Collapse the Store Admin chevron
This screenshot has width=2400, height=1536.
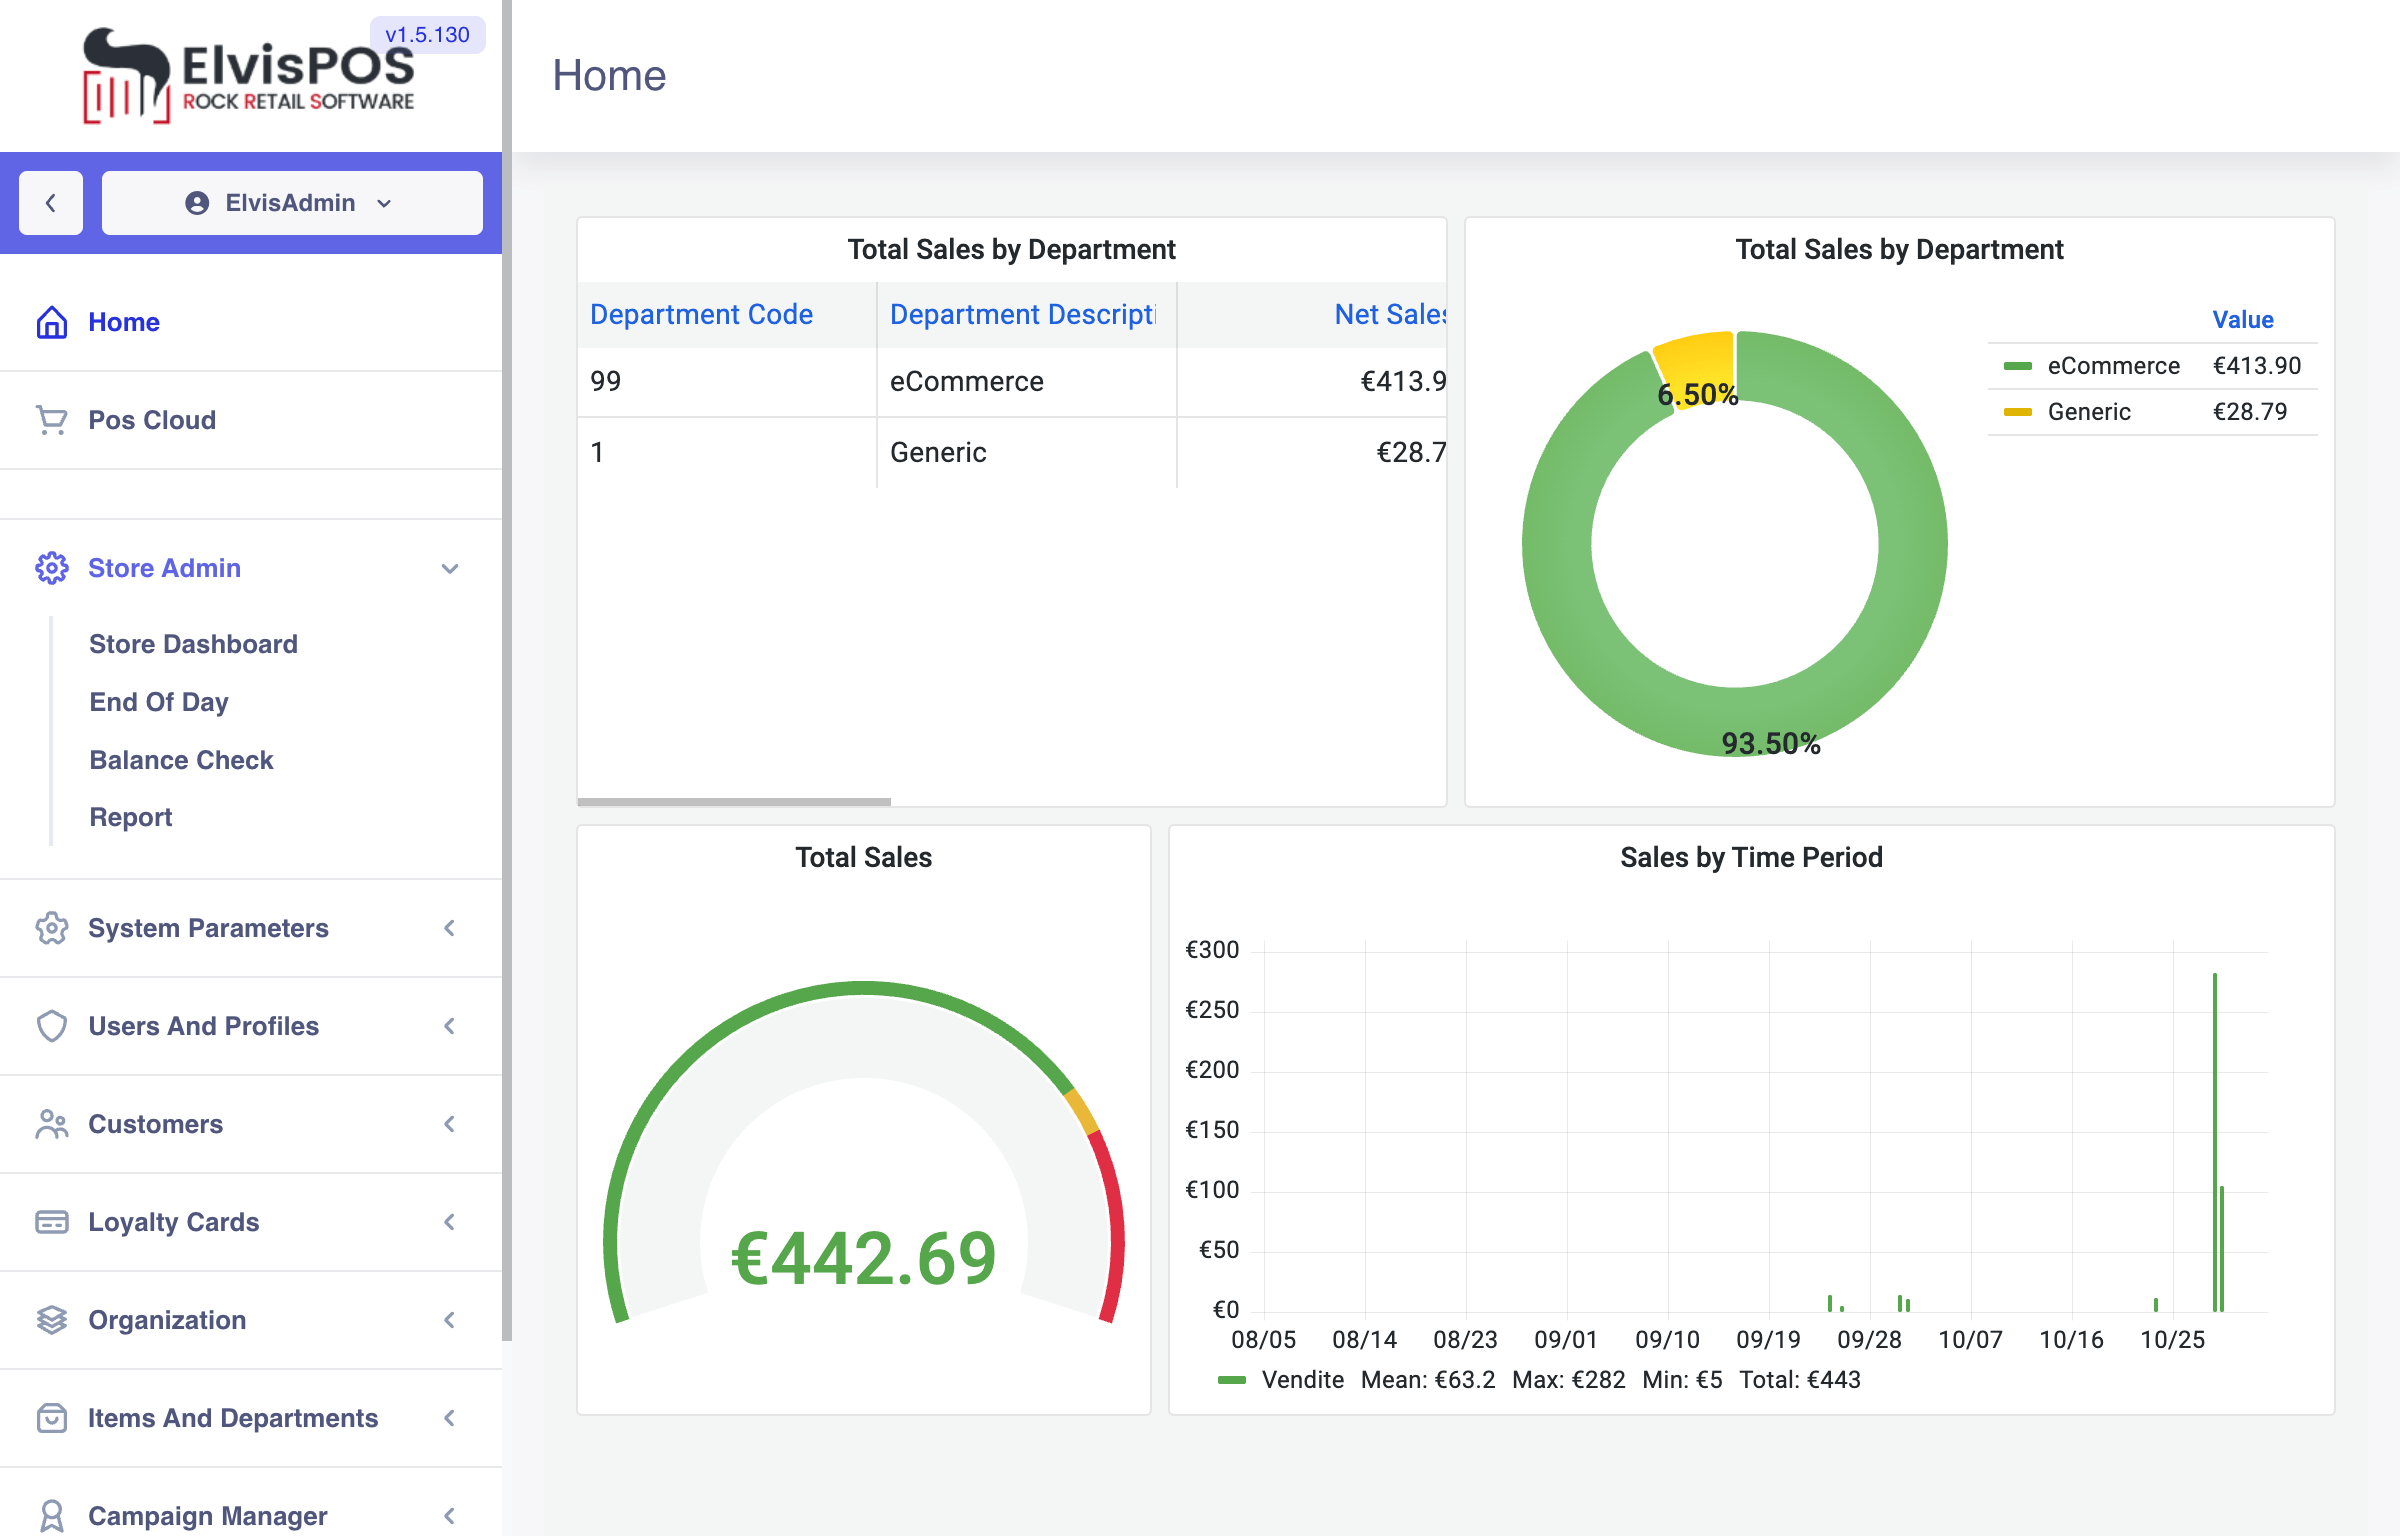450,568
